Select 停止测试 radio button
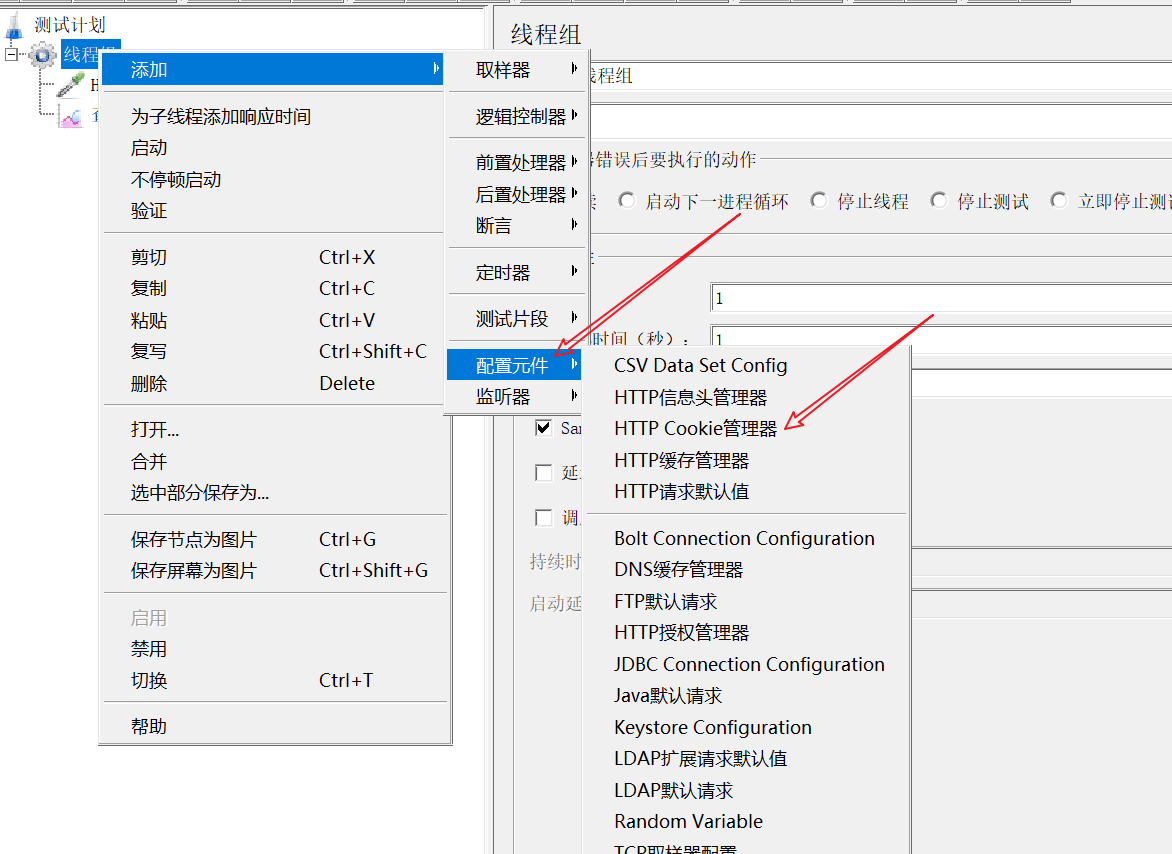 (939, 201)
